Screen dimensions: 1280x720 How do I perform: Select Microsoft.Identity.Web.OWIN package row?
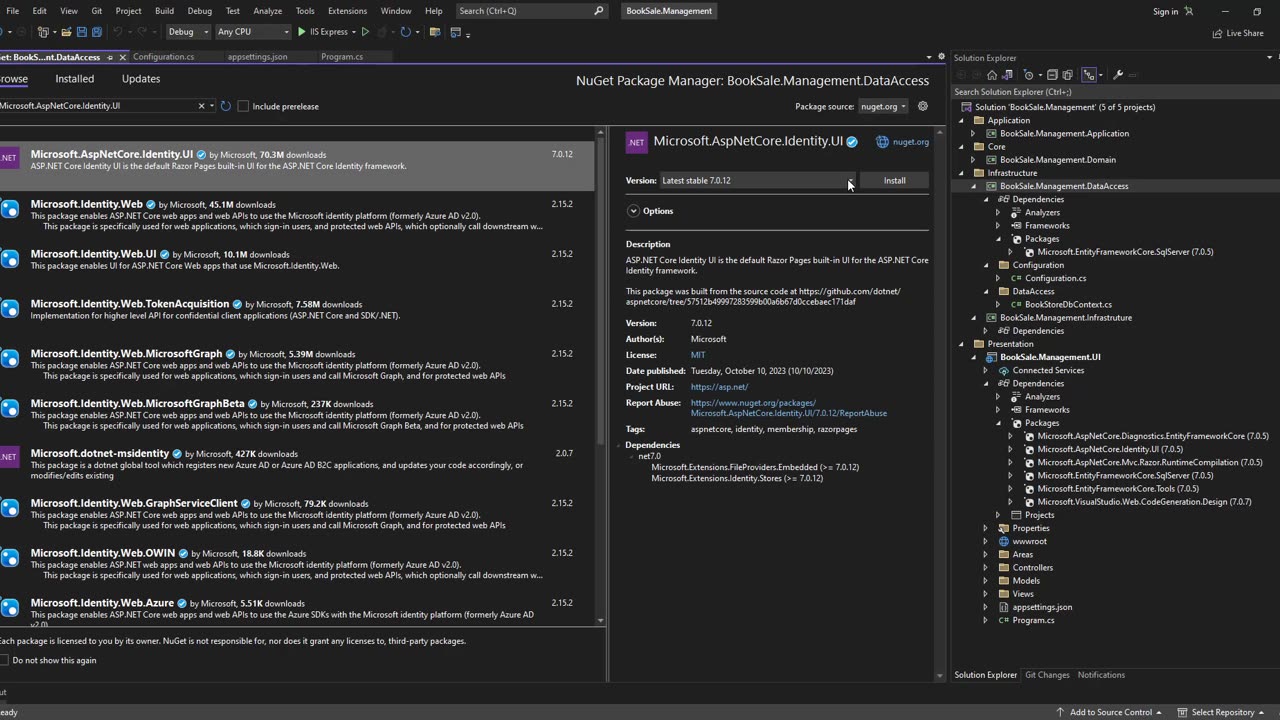[297, 565]
